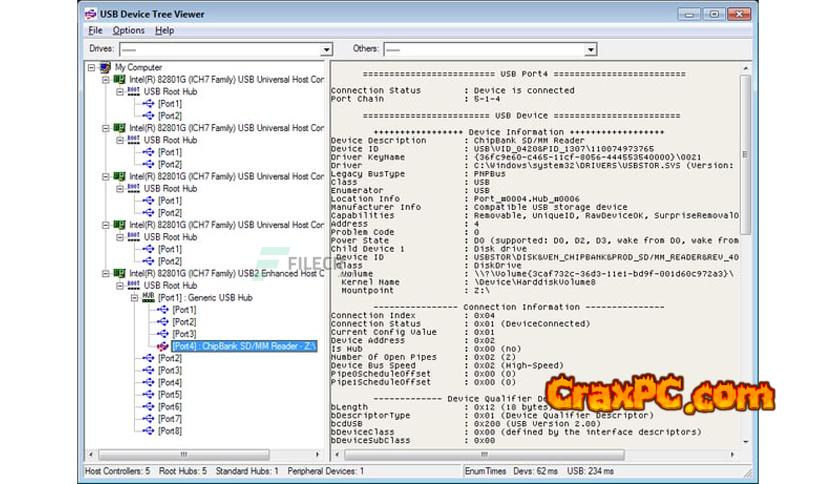This screenshot has height=484, width=836.
Task: Click the ChipBank SD/MM Reader device icon
Action: [x=164, y=346]
